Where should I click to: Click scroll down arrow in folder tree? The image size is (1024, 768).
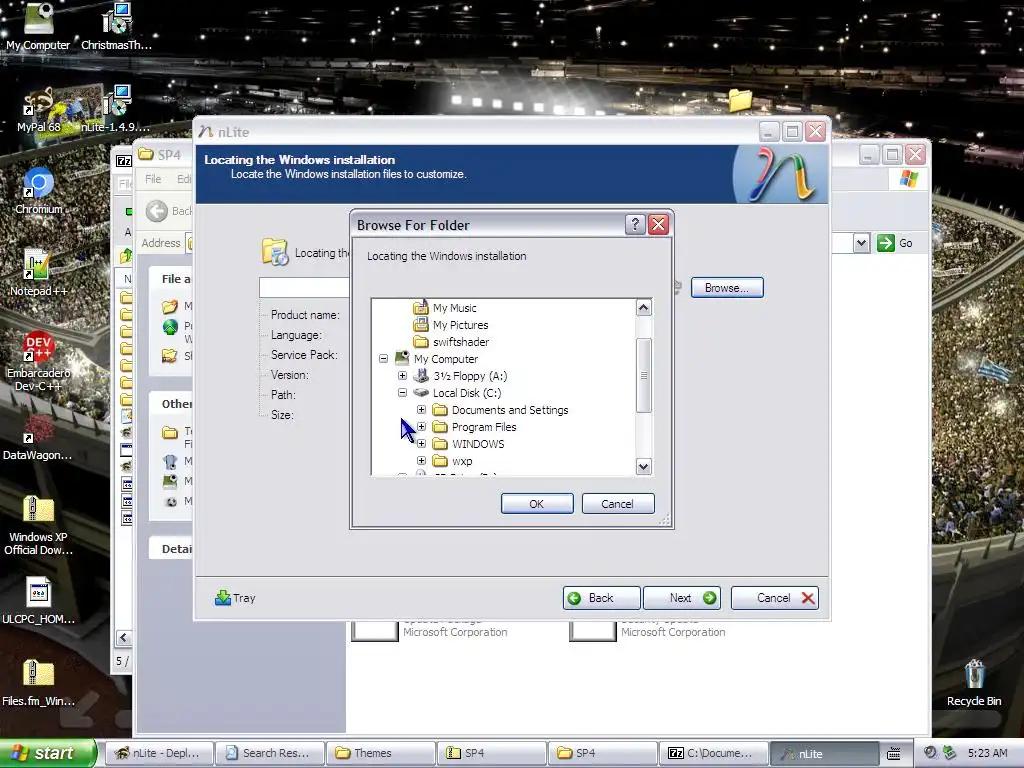click(x=643, y=466)
